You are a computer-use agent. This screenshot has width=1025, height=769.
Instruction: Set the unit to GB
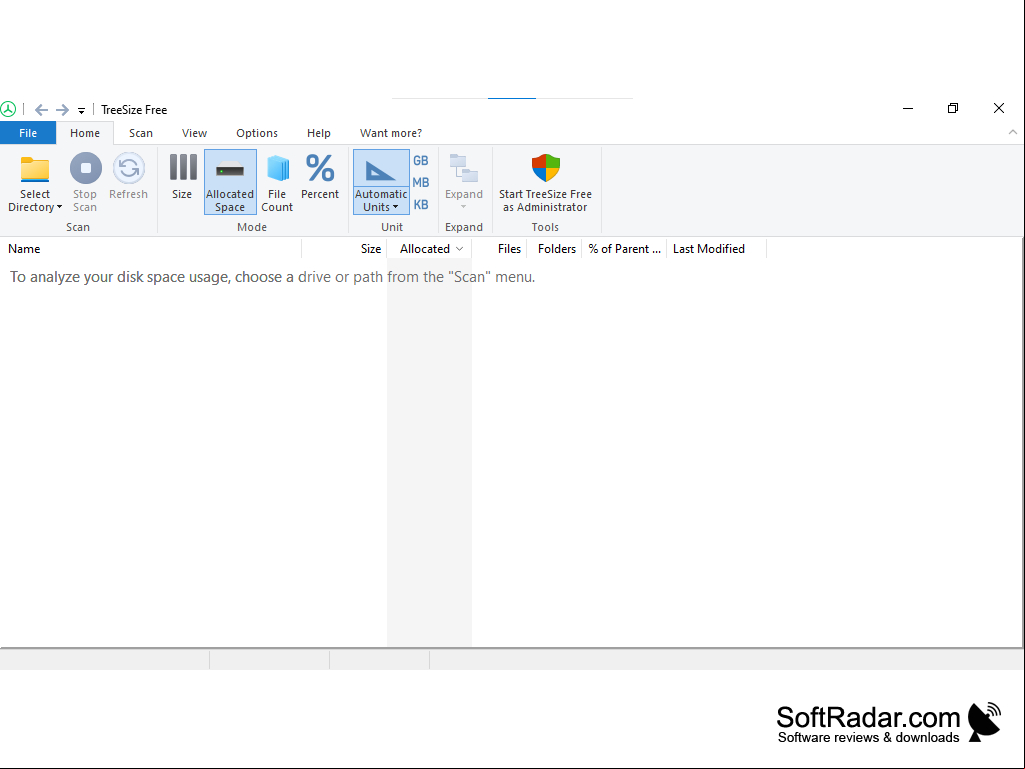[421, 161]
